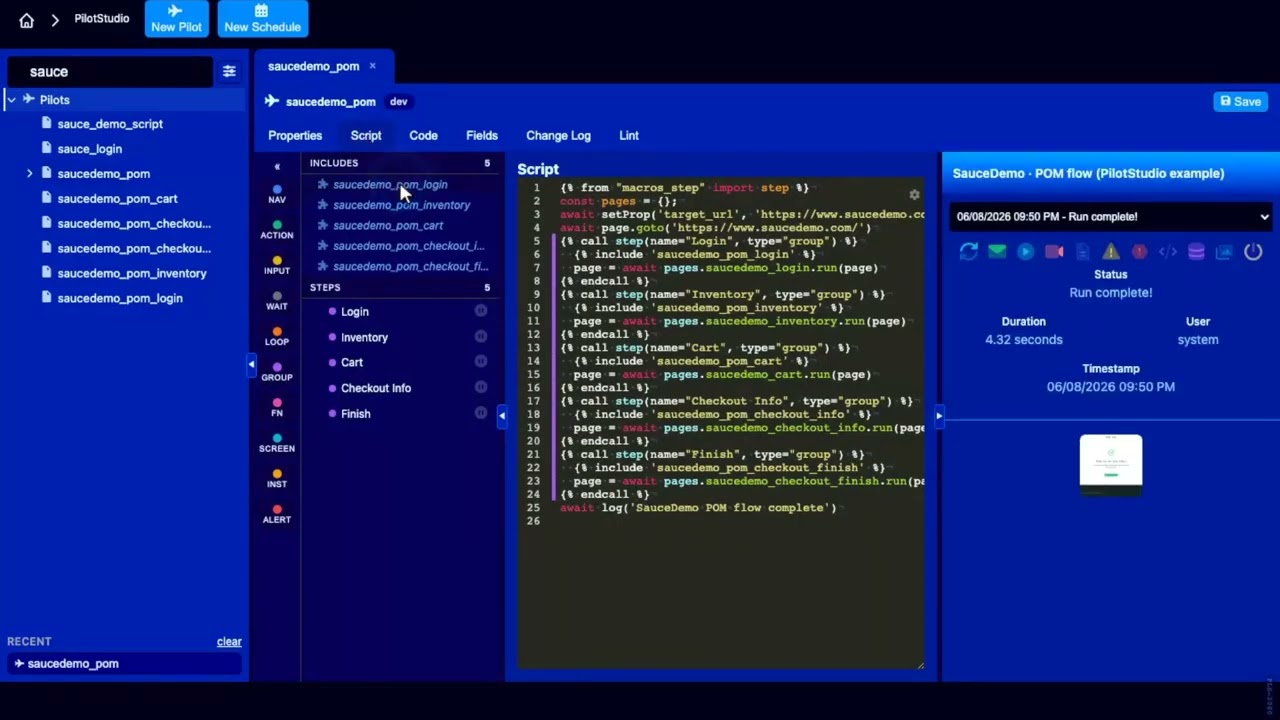This screenshot has width=1280, height=720.
Task: Select the INPUT step category
Action: point(277,265)
